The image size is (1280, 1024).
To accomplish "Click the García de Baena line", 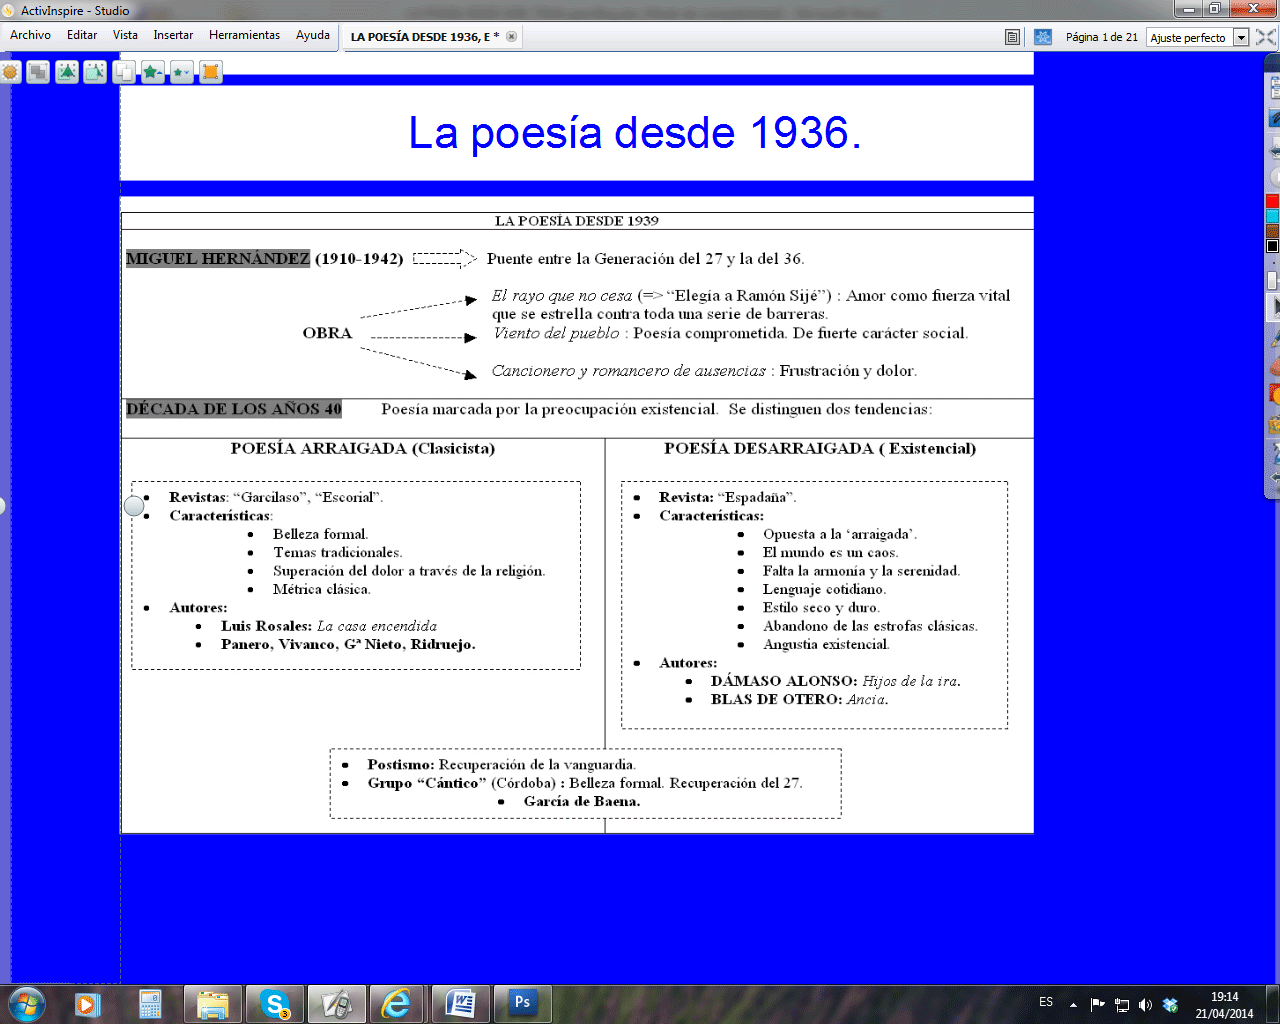I will 582,801.
